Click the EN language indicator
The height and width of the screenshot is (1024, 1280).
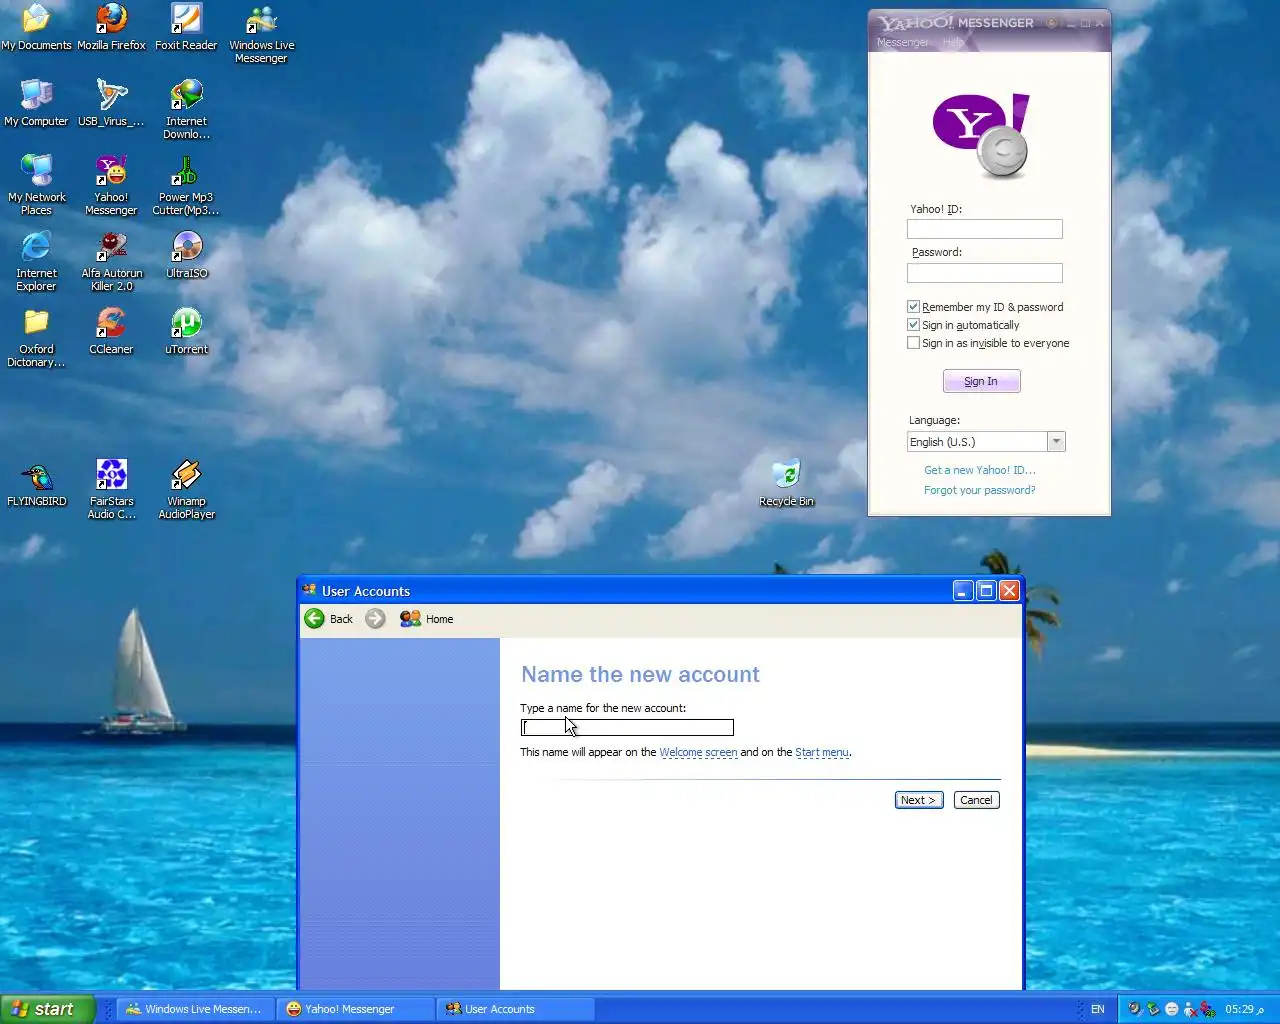pyautogui.click(x=1098, y=1009)
